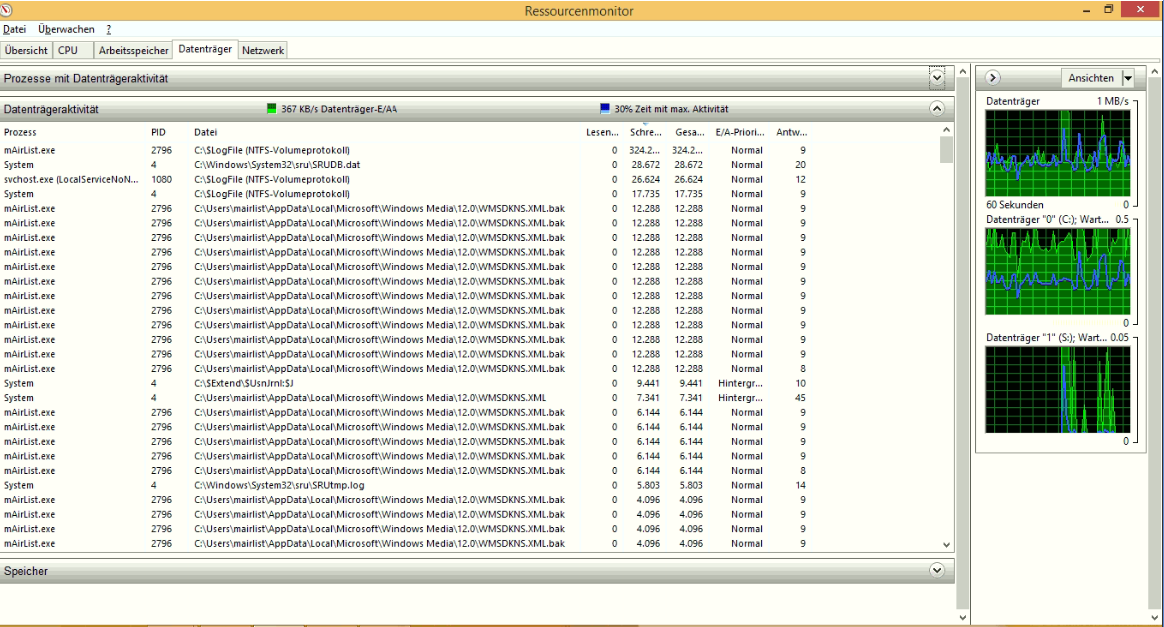
Task: Open the Datei menu
Action: tap(15, 29)
